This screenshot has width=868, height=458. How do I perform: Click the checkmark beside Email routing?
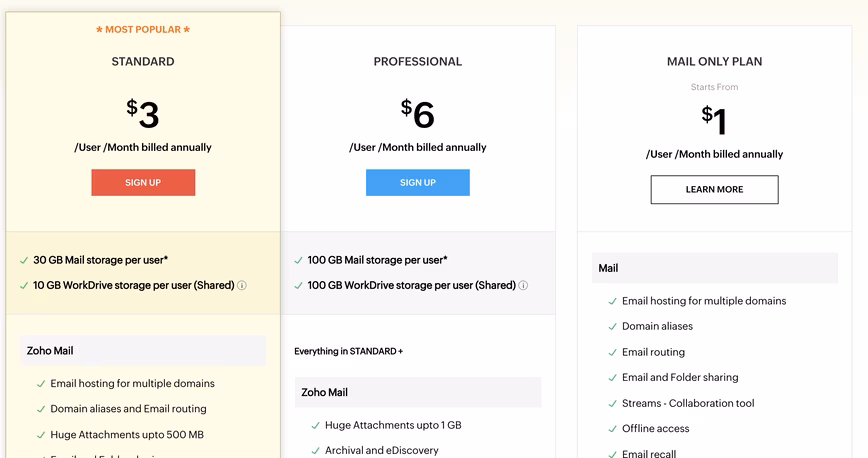point(612,353)
